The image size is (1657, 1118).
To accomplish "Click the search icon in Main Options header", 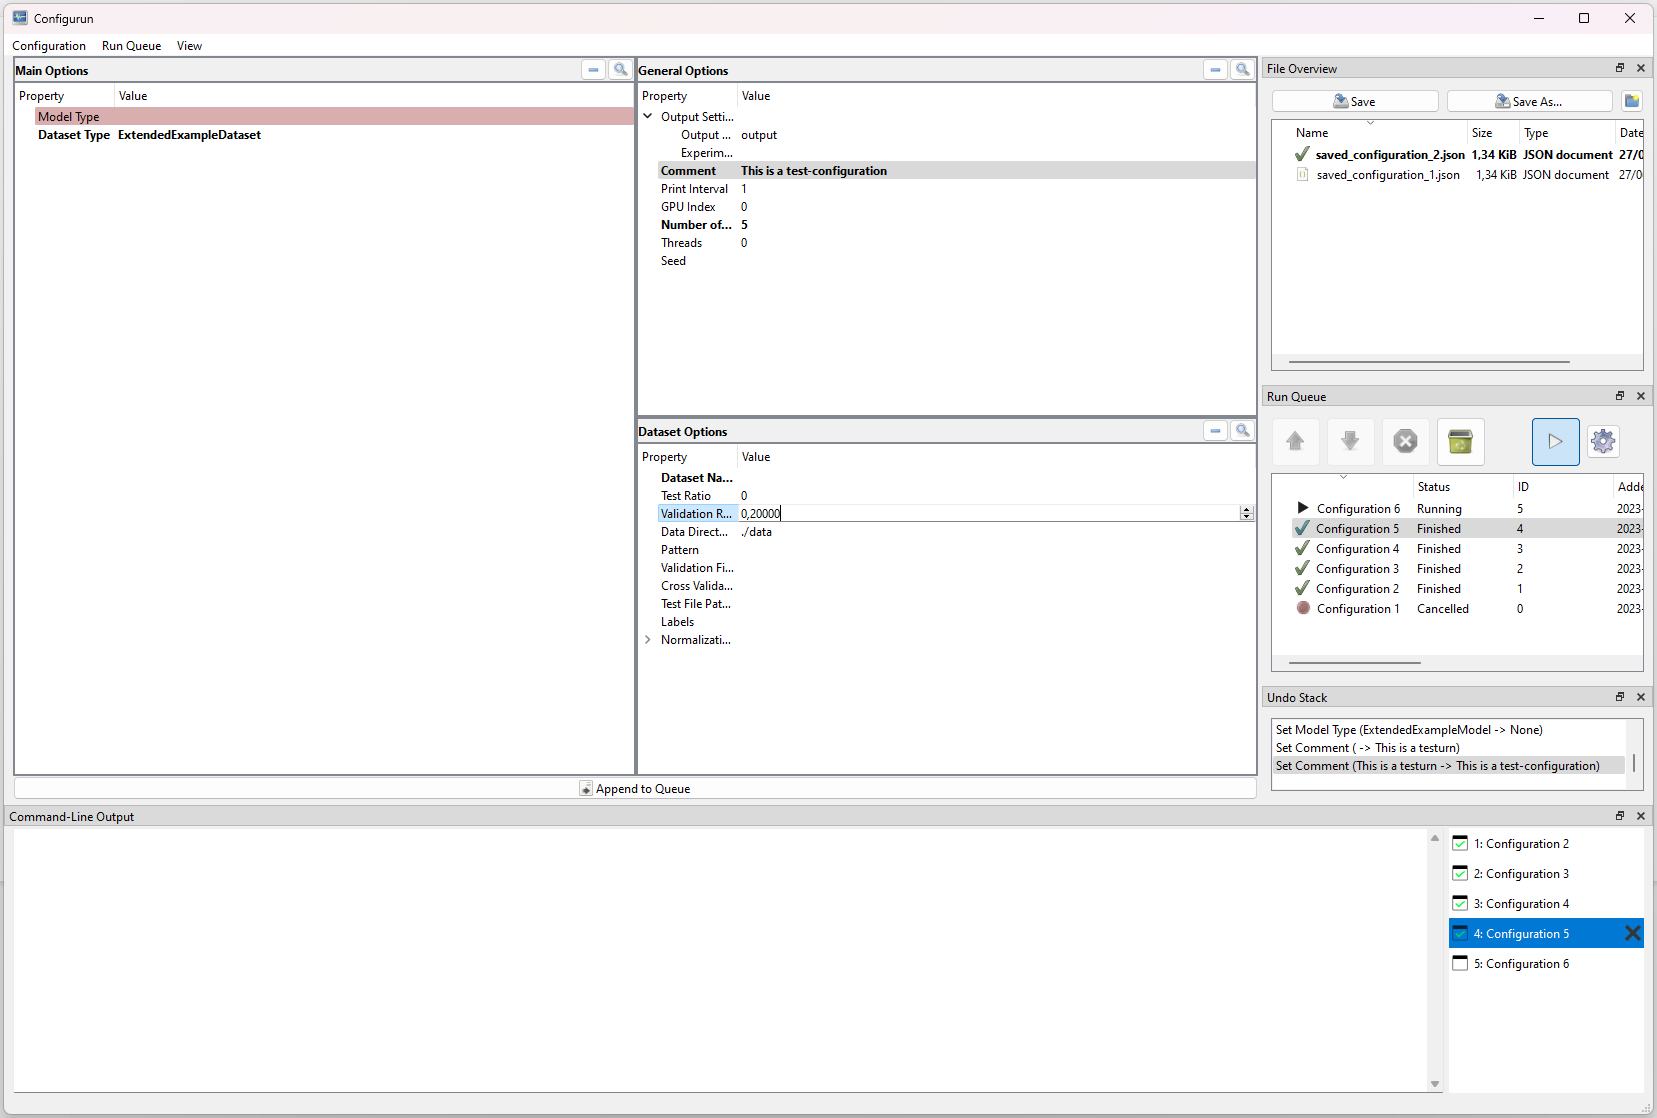I will point(620,70).
